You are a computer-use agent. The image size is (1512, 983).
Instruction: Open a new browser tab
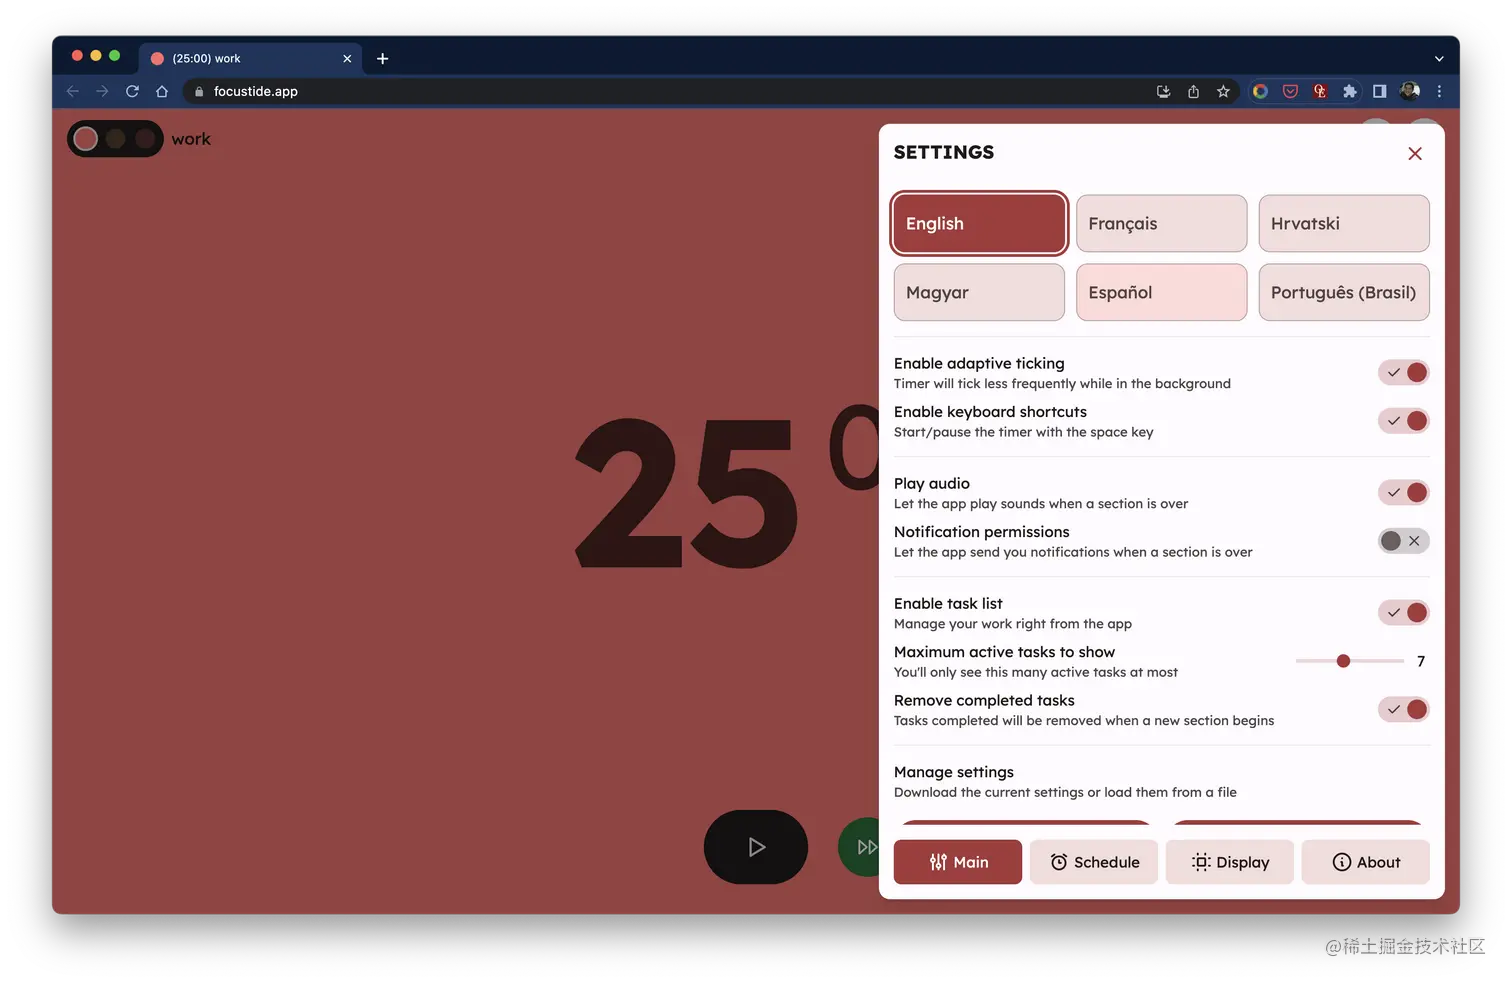click(x=382, y=59)
